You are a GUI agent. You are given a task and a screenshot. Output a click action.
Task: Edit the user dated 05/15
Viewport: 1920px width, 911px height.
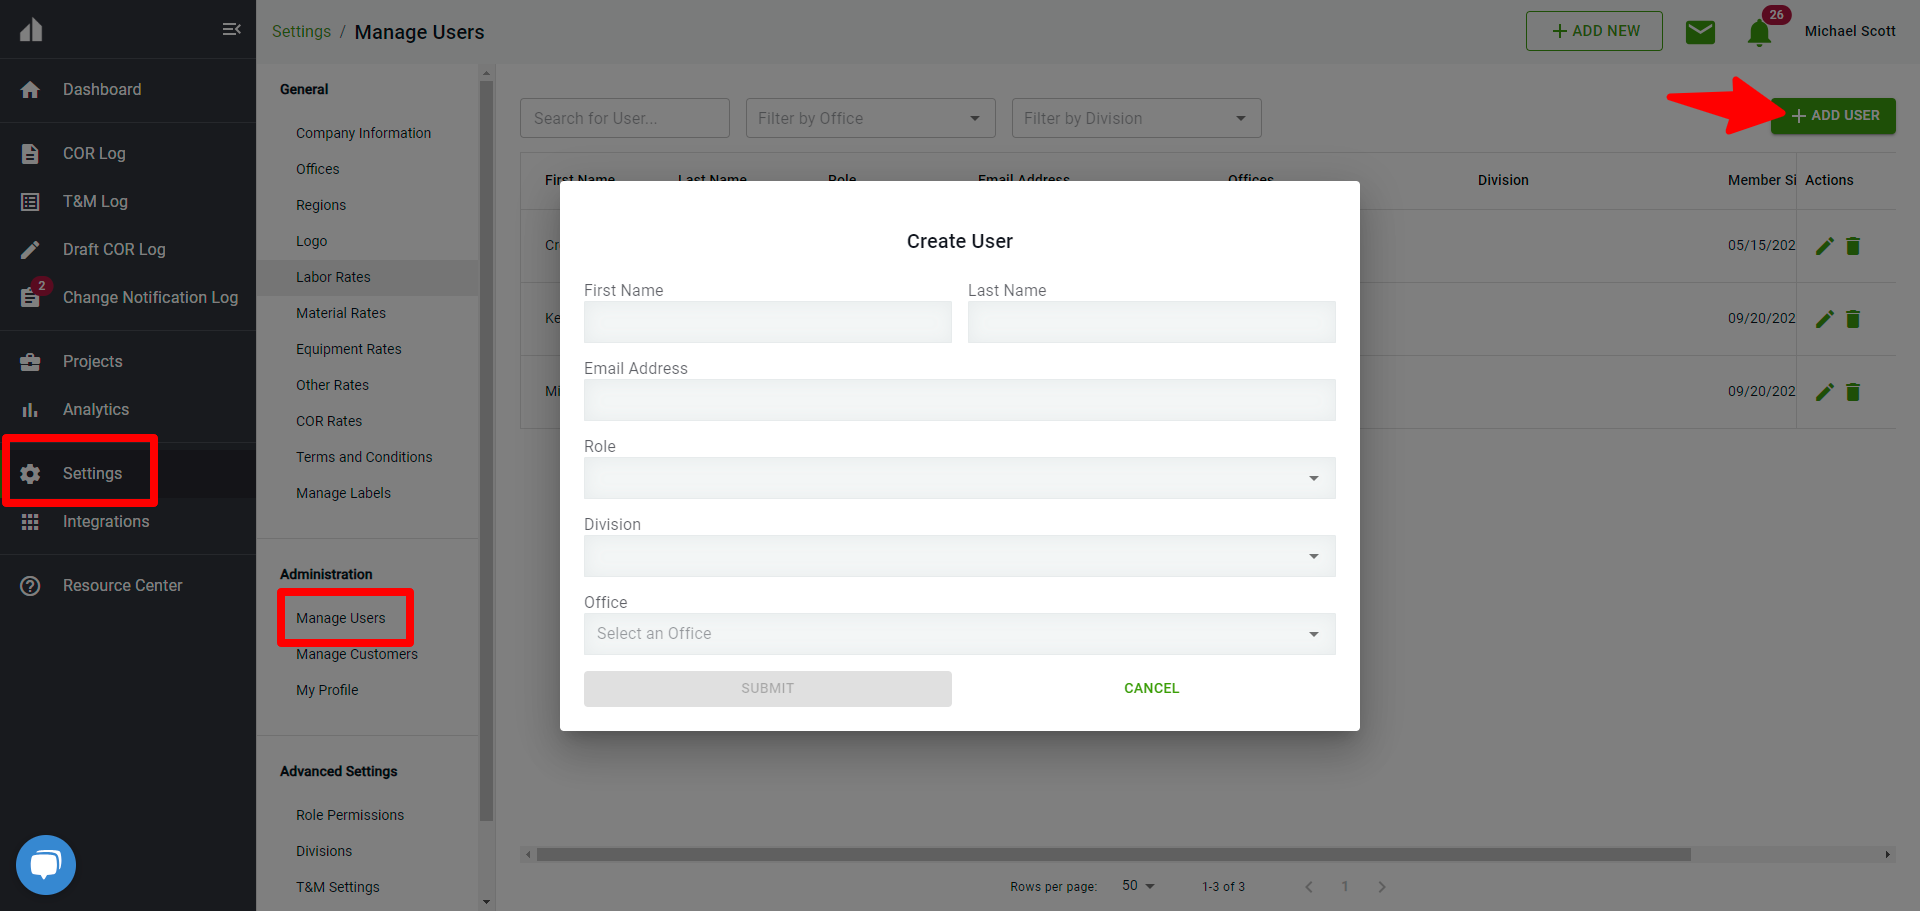[1825, 246]
